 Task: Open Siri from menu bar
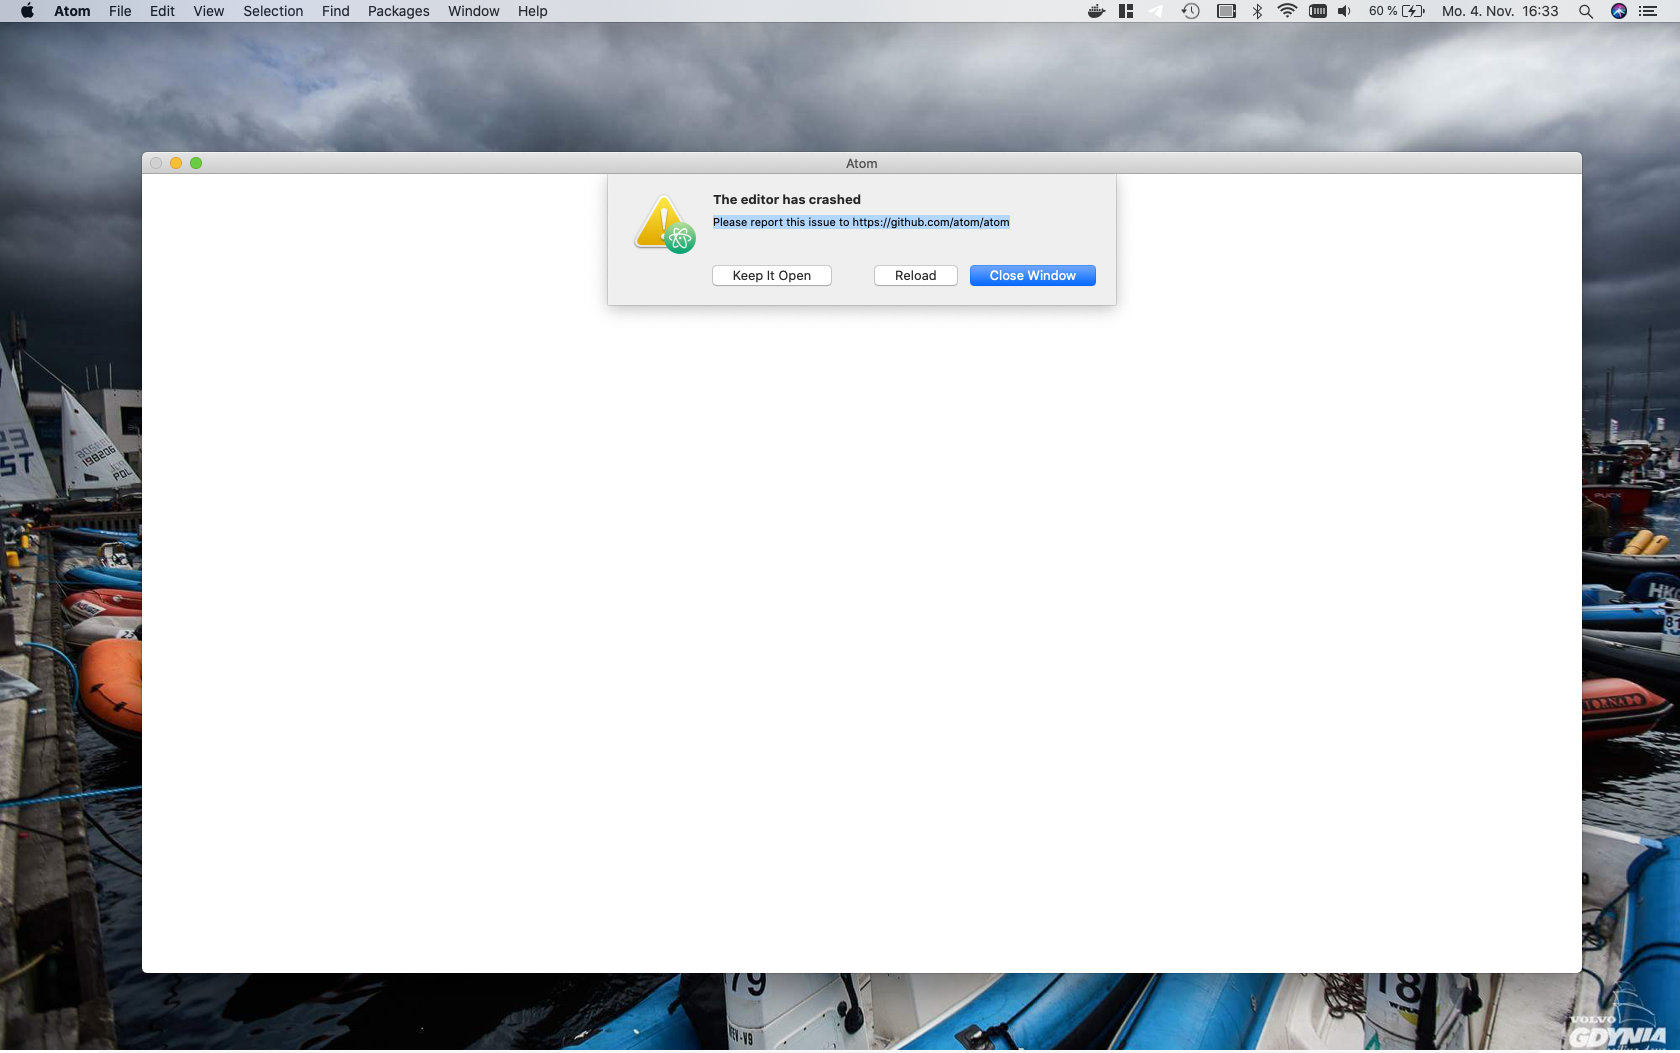1619,11
